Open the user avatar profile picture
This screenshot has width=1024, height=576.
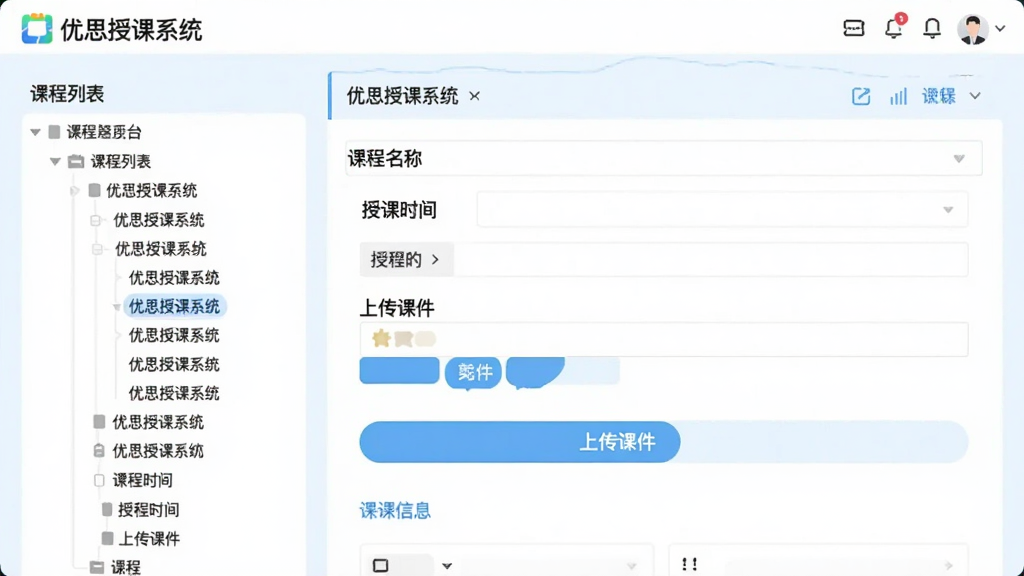click(x=972, y=29)
